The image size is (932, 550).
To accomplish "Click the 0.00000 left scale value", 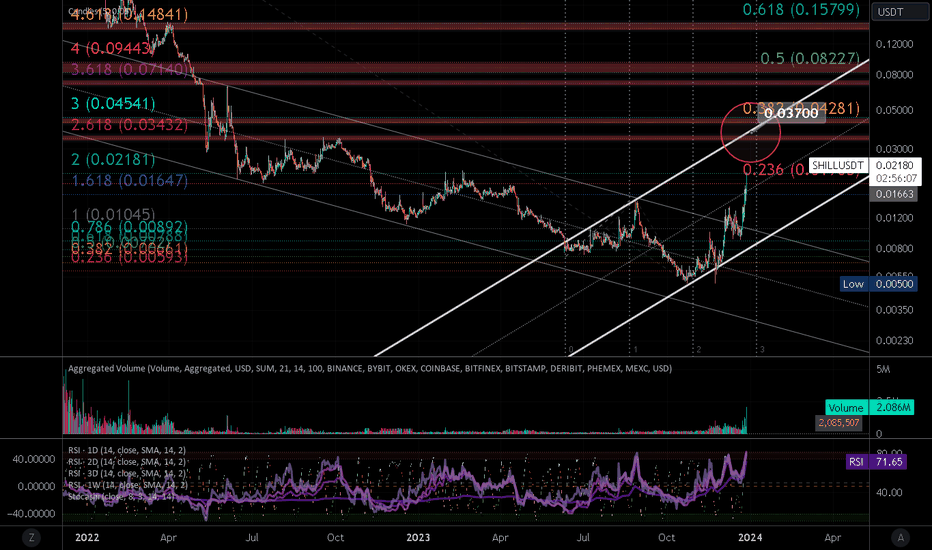I will 37,486.
